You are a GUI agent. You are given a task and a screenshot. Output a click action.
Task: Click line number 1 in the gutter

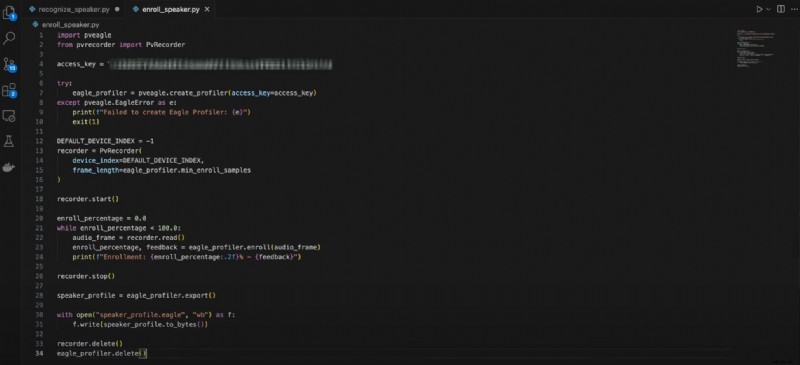pos(41,35)
